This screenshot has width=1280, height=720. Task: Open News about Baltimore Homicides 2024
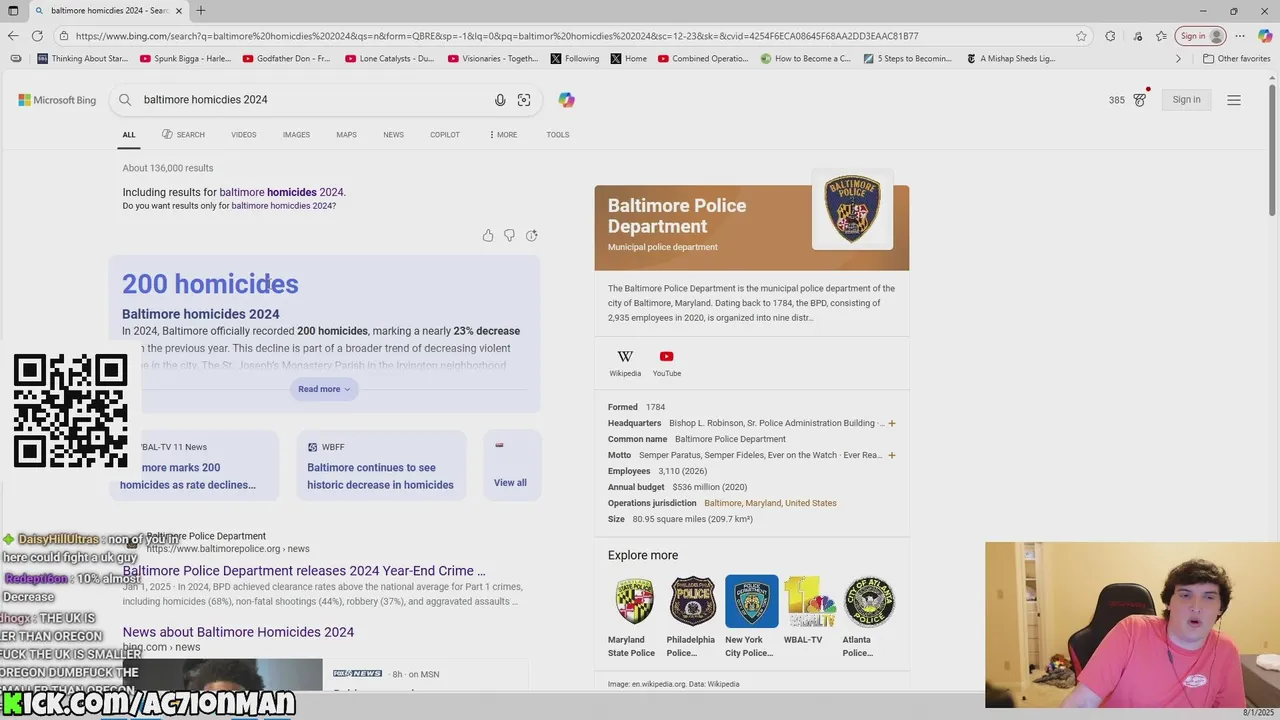click(238, 632)
